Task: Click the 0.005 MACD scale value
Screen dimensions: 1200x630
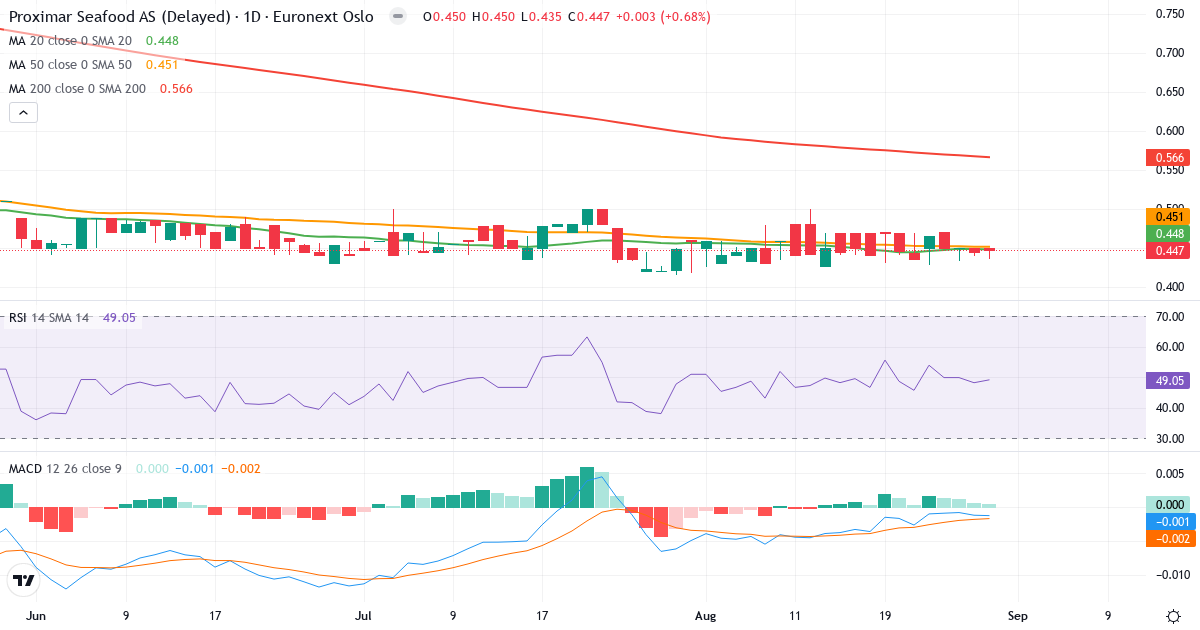Action: coord(1169,473)
